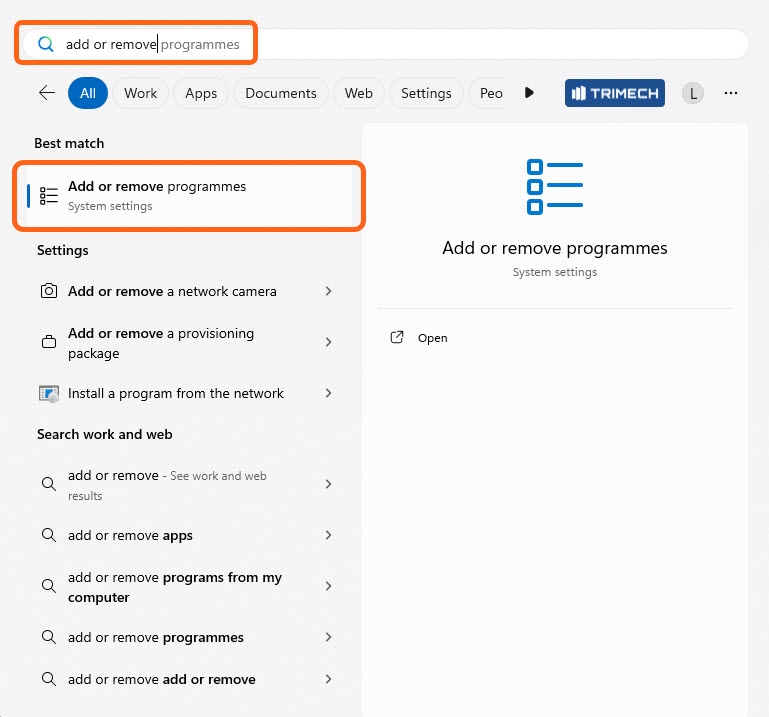The image size is (769, 717).
Task: Click the provisioning package briefcase icon
Action: 48,343
